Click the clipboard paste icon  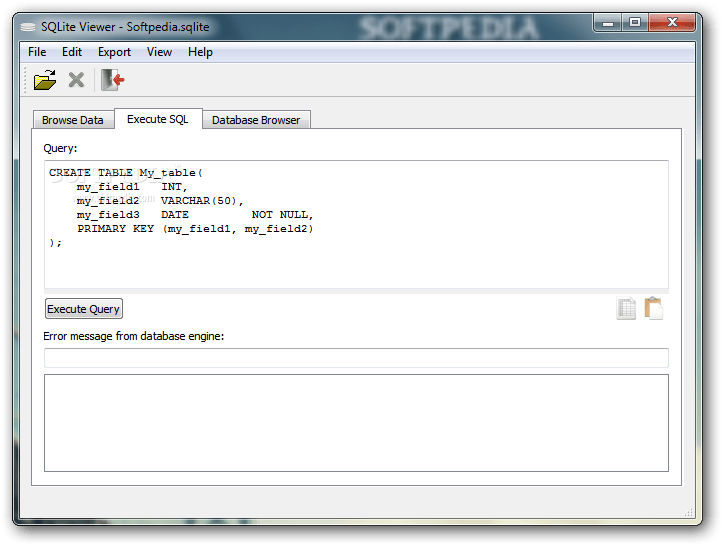click(x=653, y=309)
